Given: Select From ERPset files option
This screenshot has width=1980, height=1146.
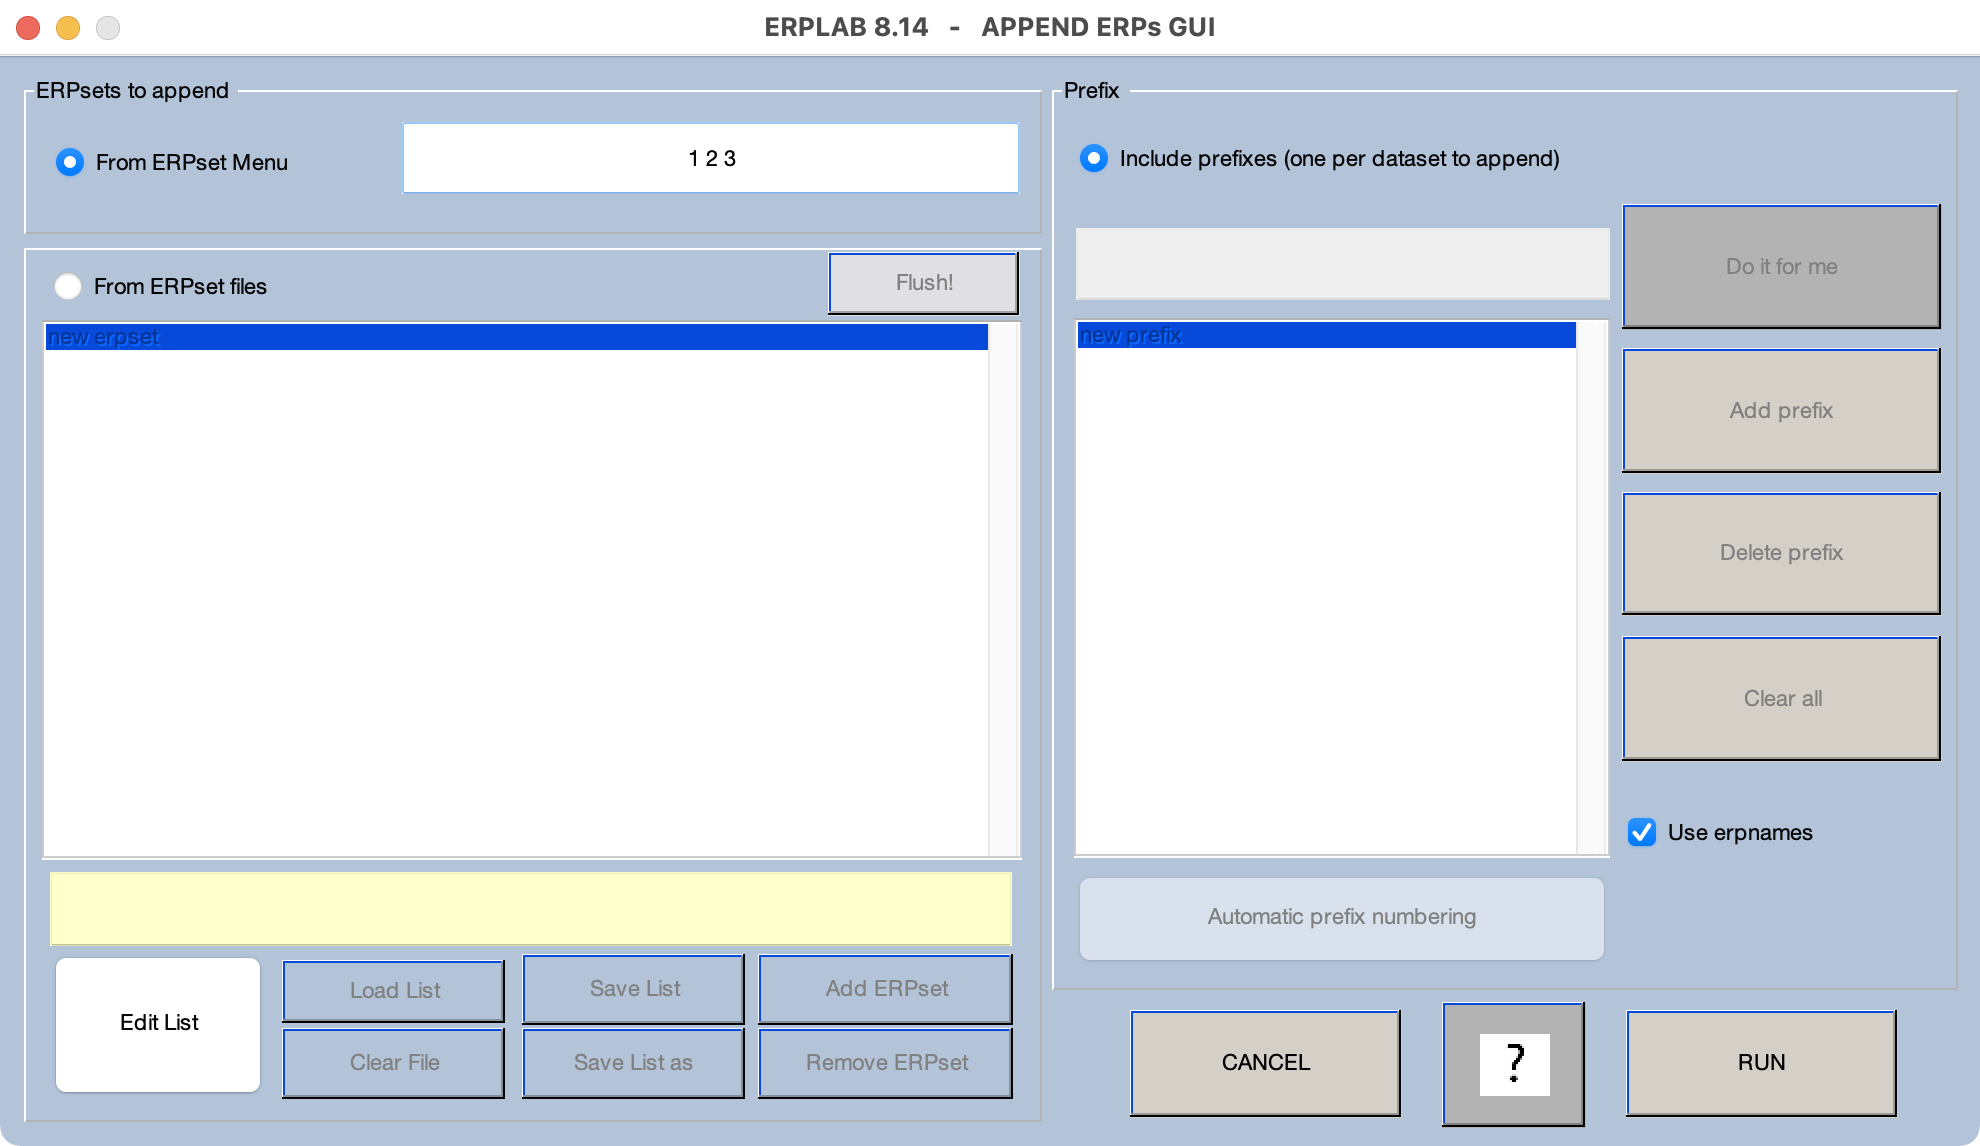Looking at the screenshot, I should [x=68, y=287].
